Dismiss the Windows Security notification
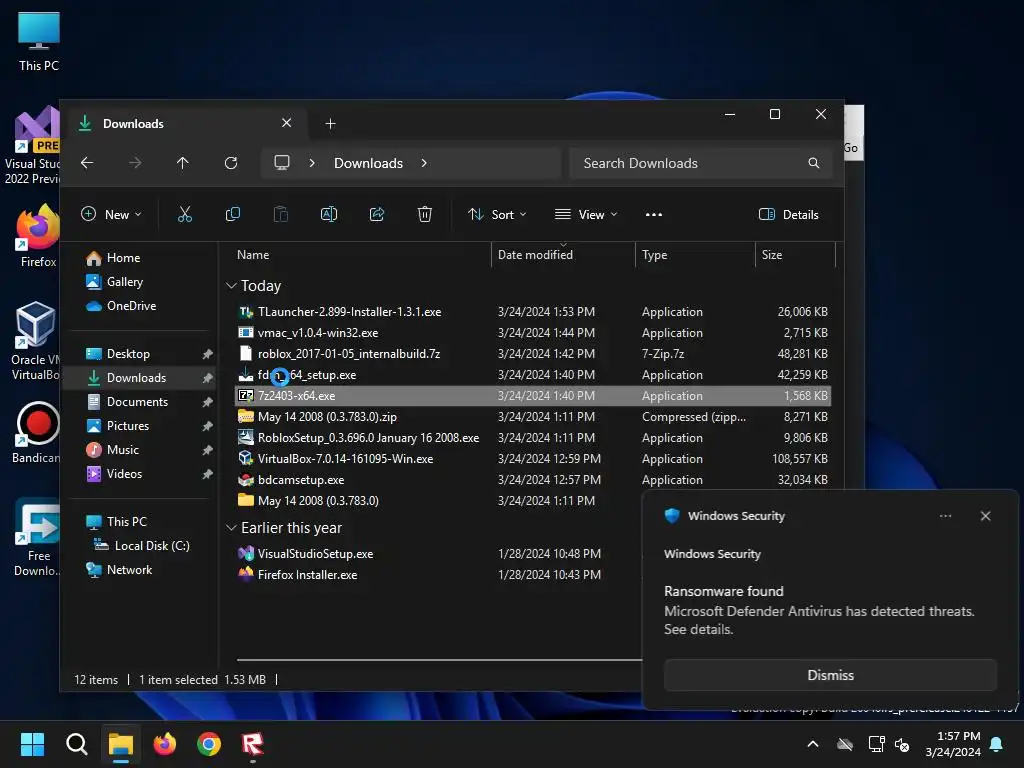 click(830, 675)
